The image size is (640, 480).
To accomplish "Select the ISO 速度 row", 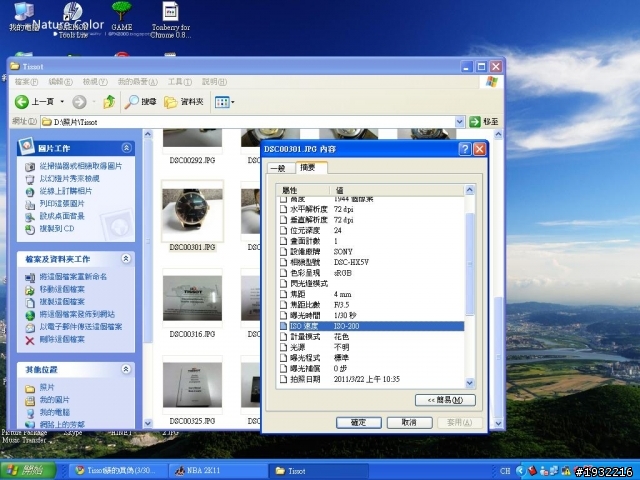I will (x=371, y=326).
